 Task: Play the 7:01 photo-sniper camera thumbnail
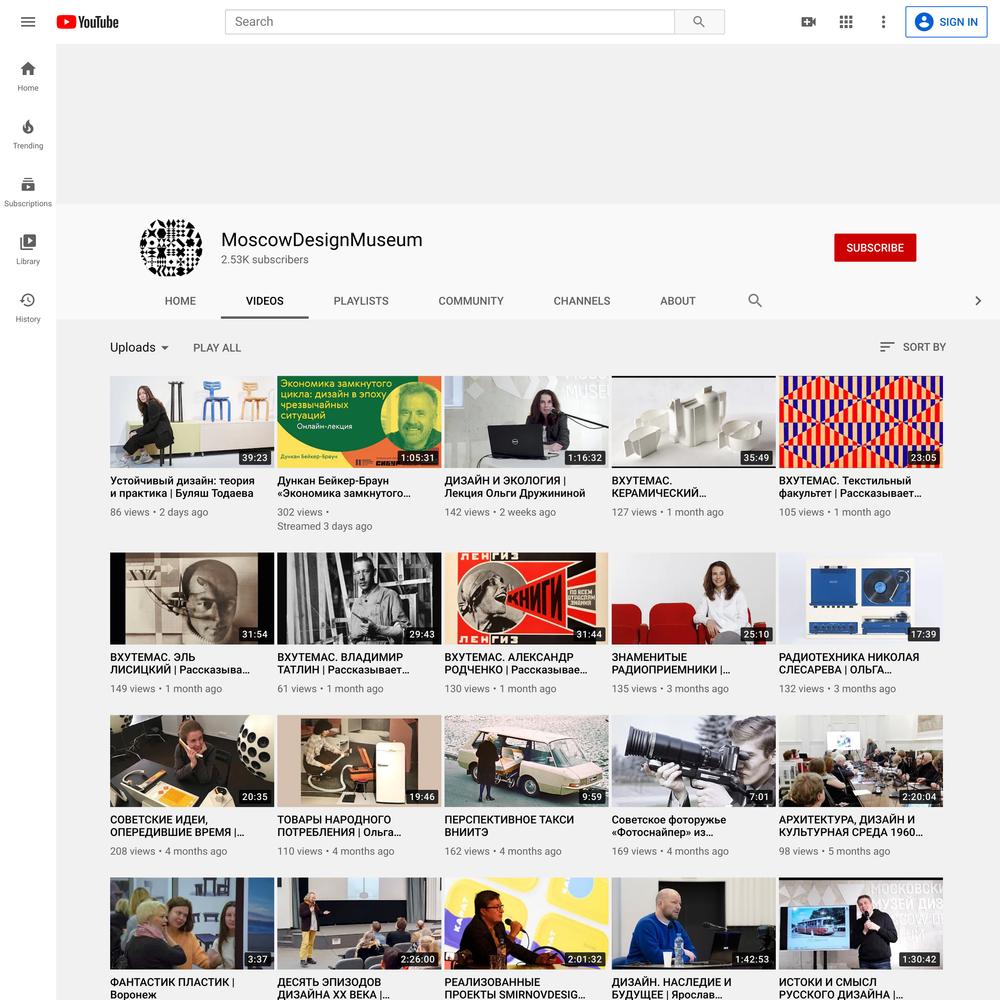(x=693, y=761)
